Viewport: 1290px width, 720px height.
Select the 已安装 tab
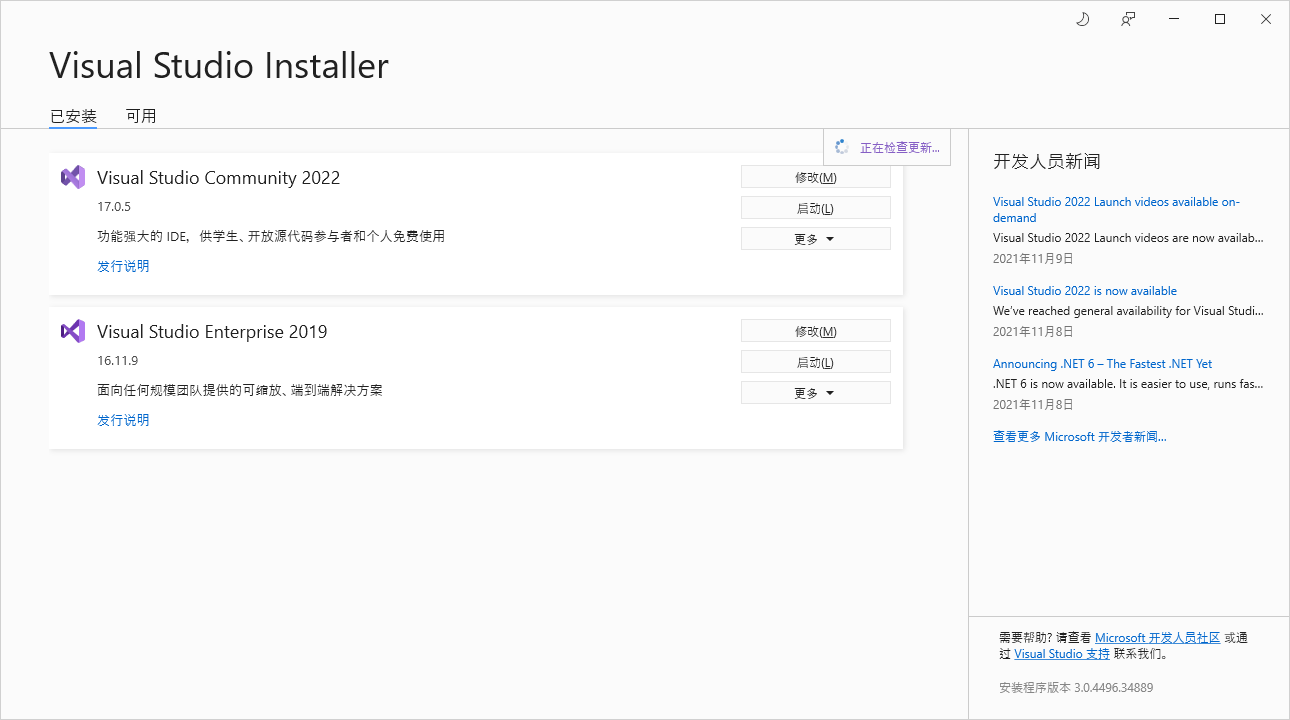pyautogui.click(x=72, y=115)
